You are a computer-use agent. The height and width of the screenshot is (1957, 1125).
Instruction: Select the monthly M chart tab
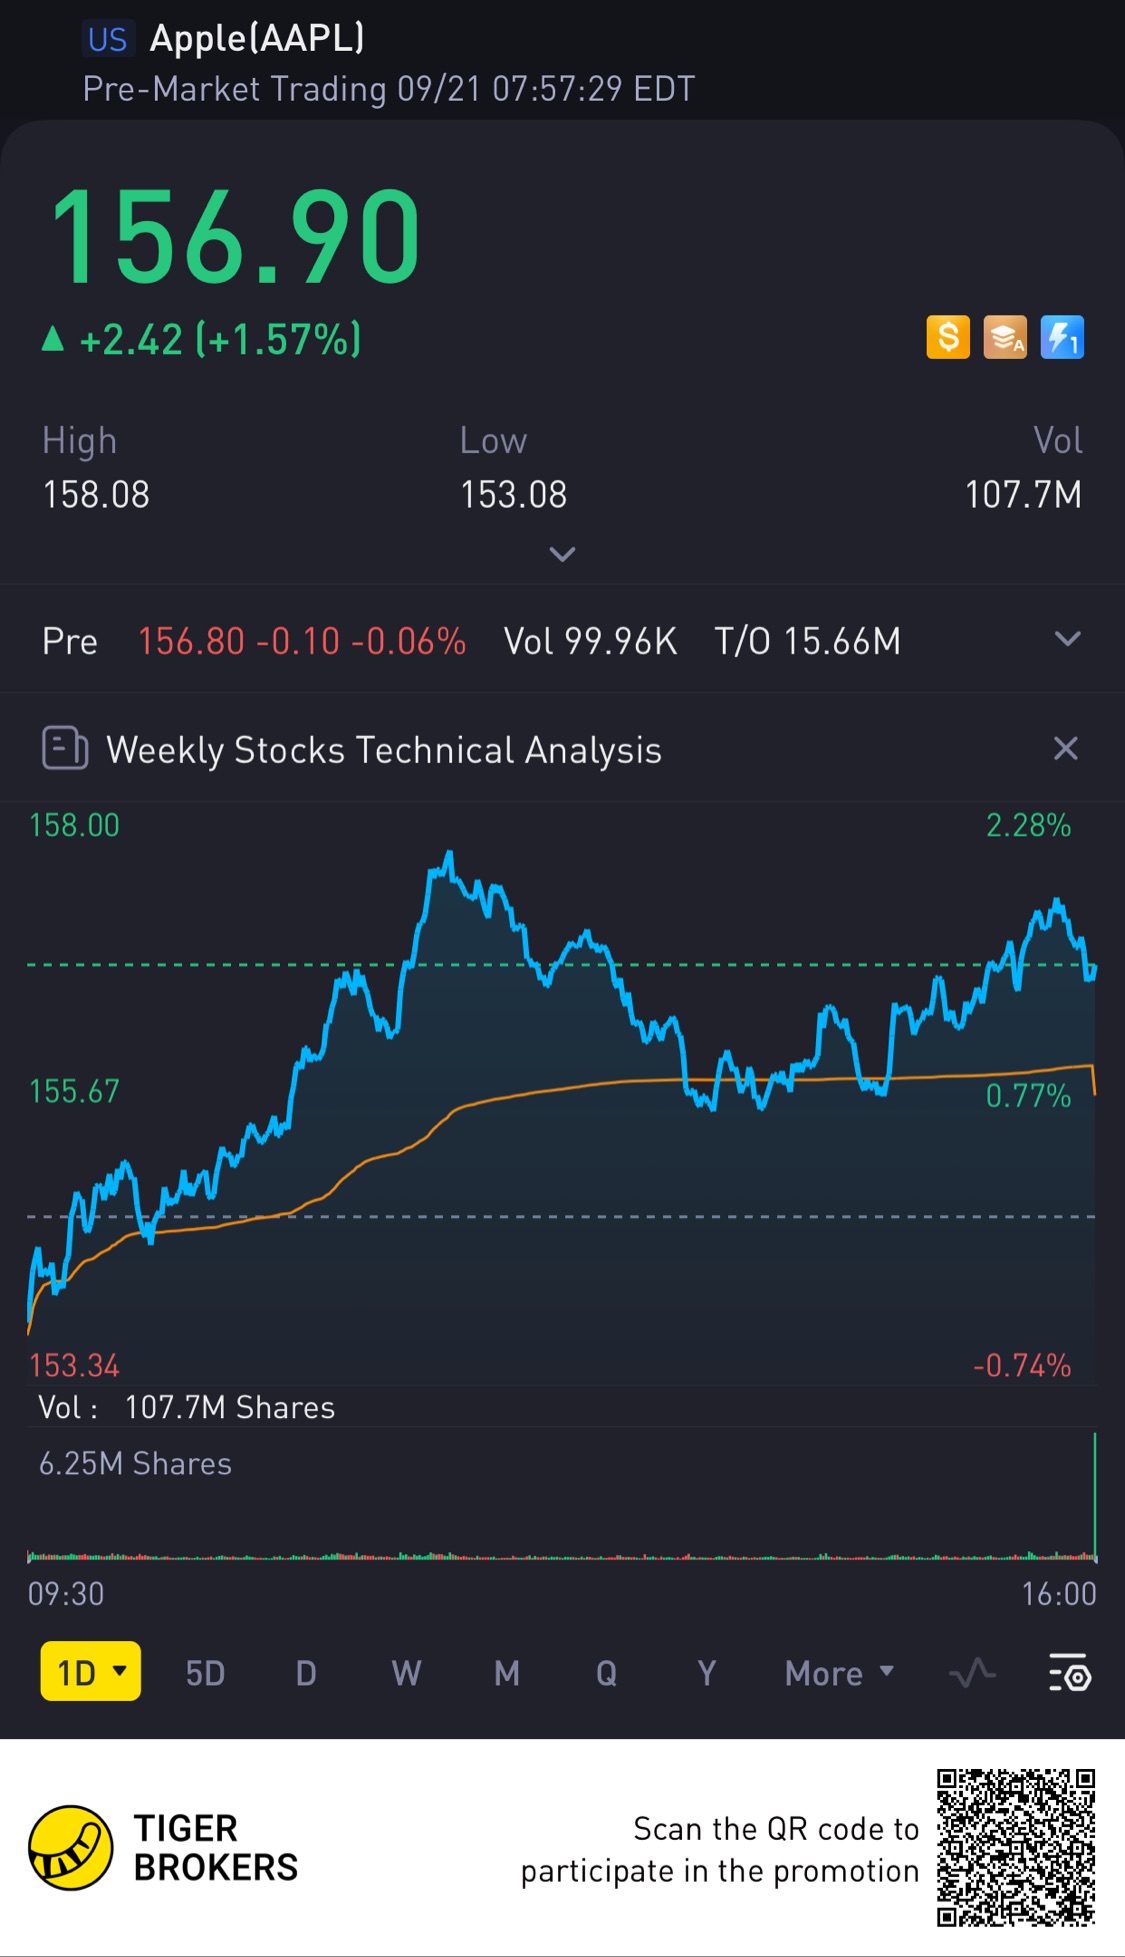[x=507, y=1672]
